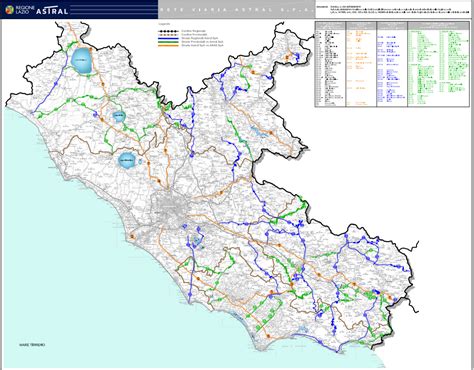Click the green line legend swatch
This screenshot has width=474, height=370.
169,42
